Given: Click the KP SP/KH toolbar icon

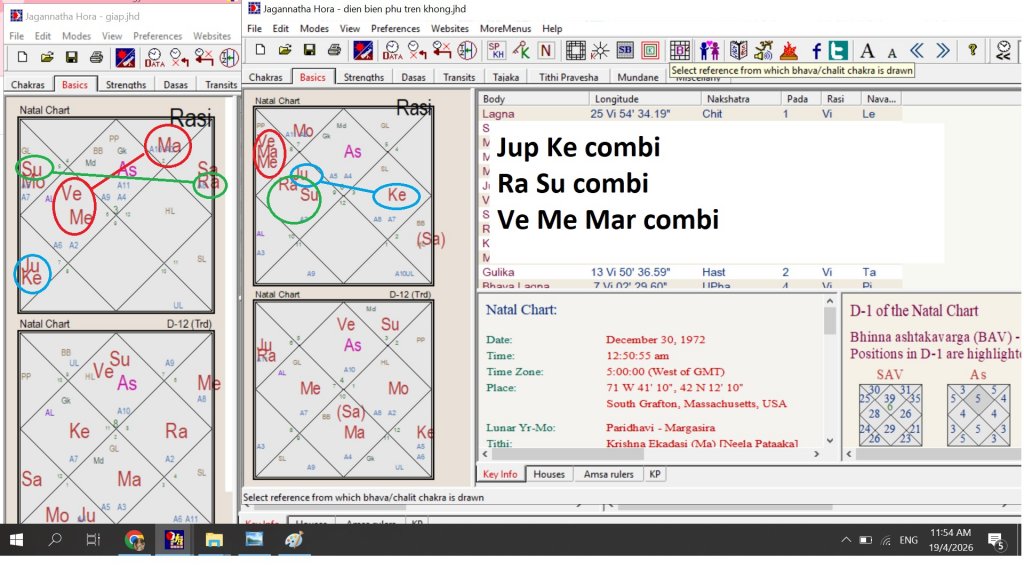Looking at the screenshot, I should (x=496, y=50).
